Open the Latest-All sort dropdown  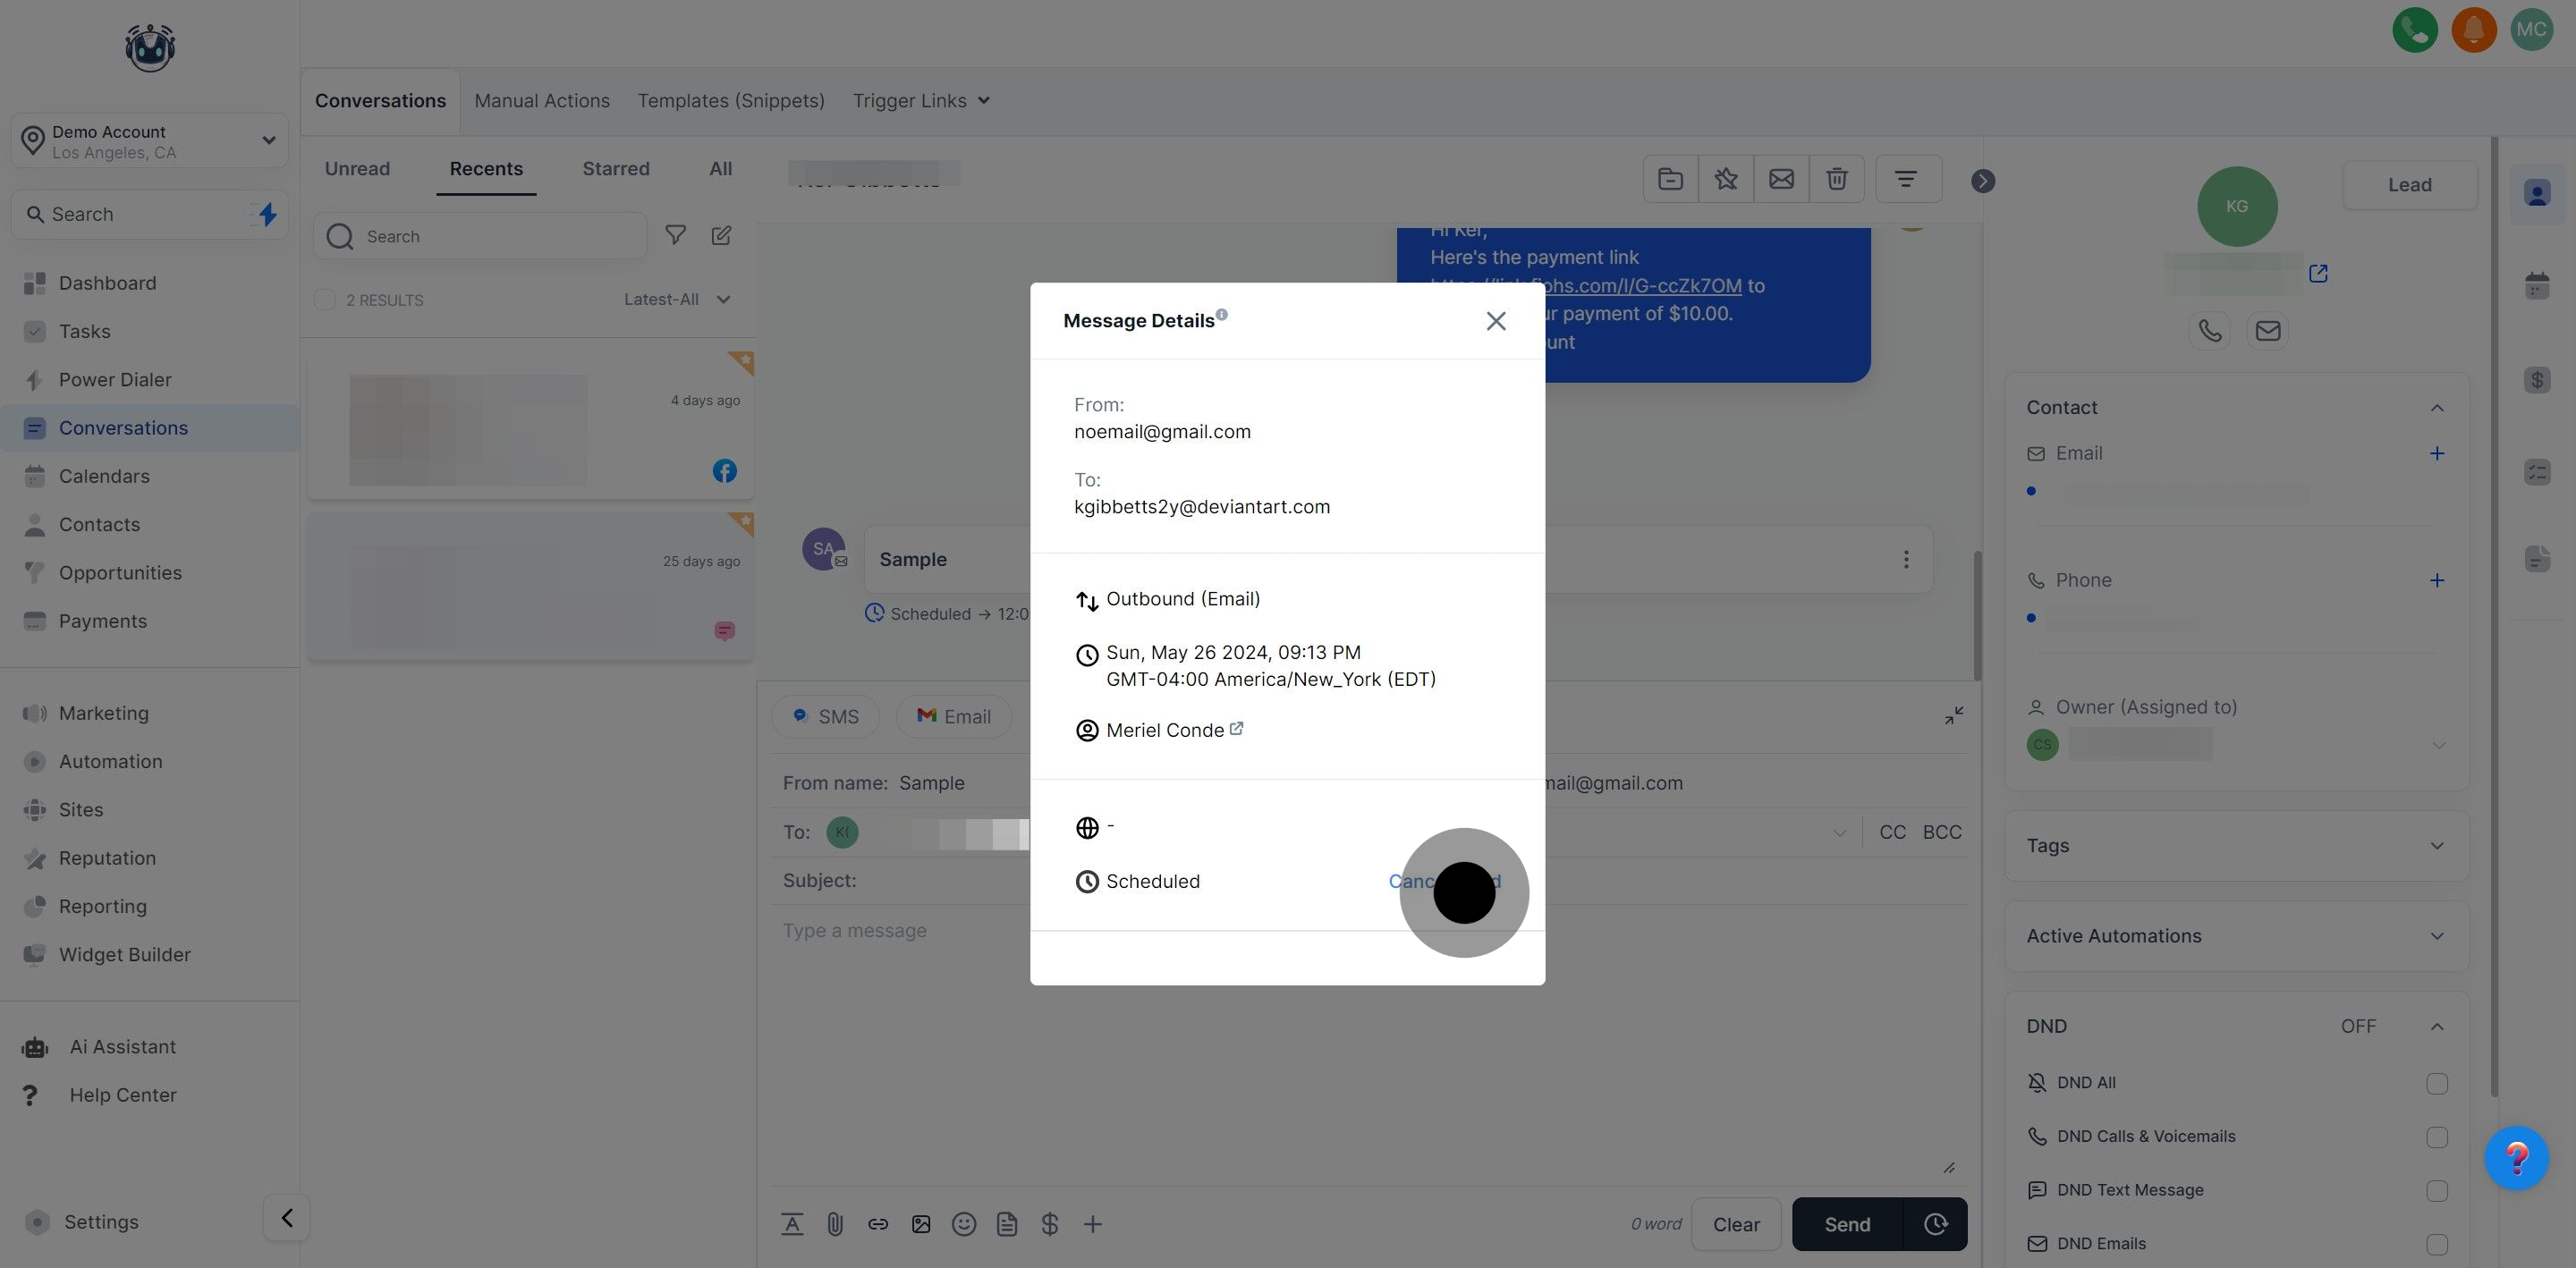pos(677,300)
